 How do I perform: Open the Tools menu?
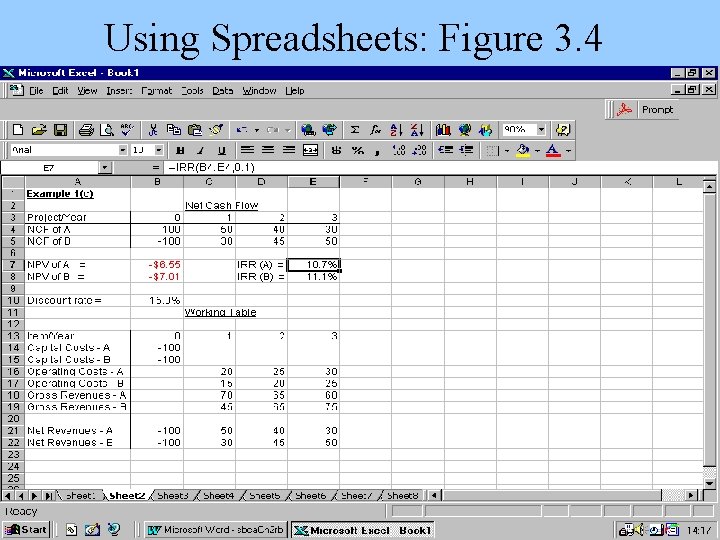coord(192,91)
